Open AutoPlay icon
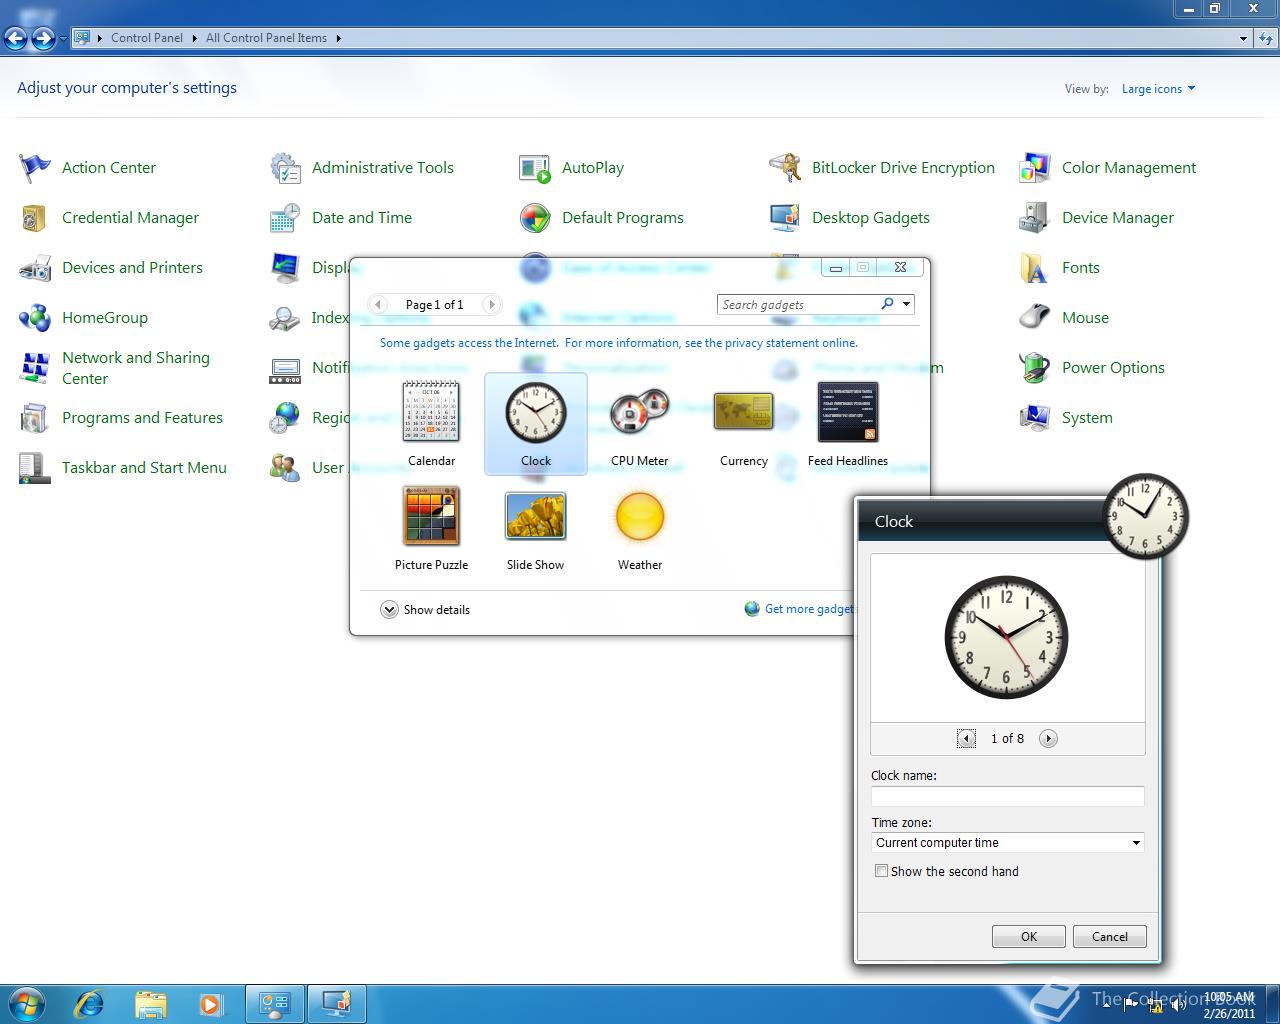This screenshot has height=1024, width=1280. [535, 168]
